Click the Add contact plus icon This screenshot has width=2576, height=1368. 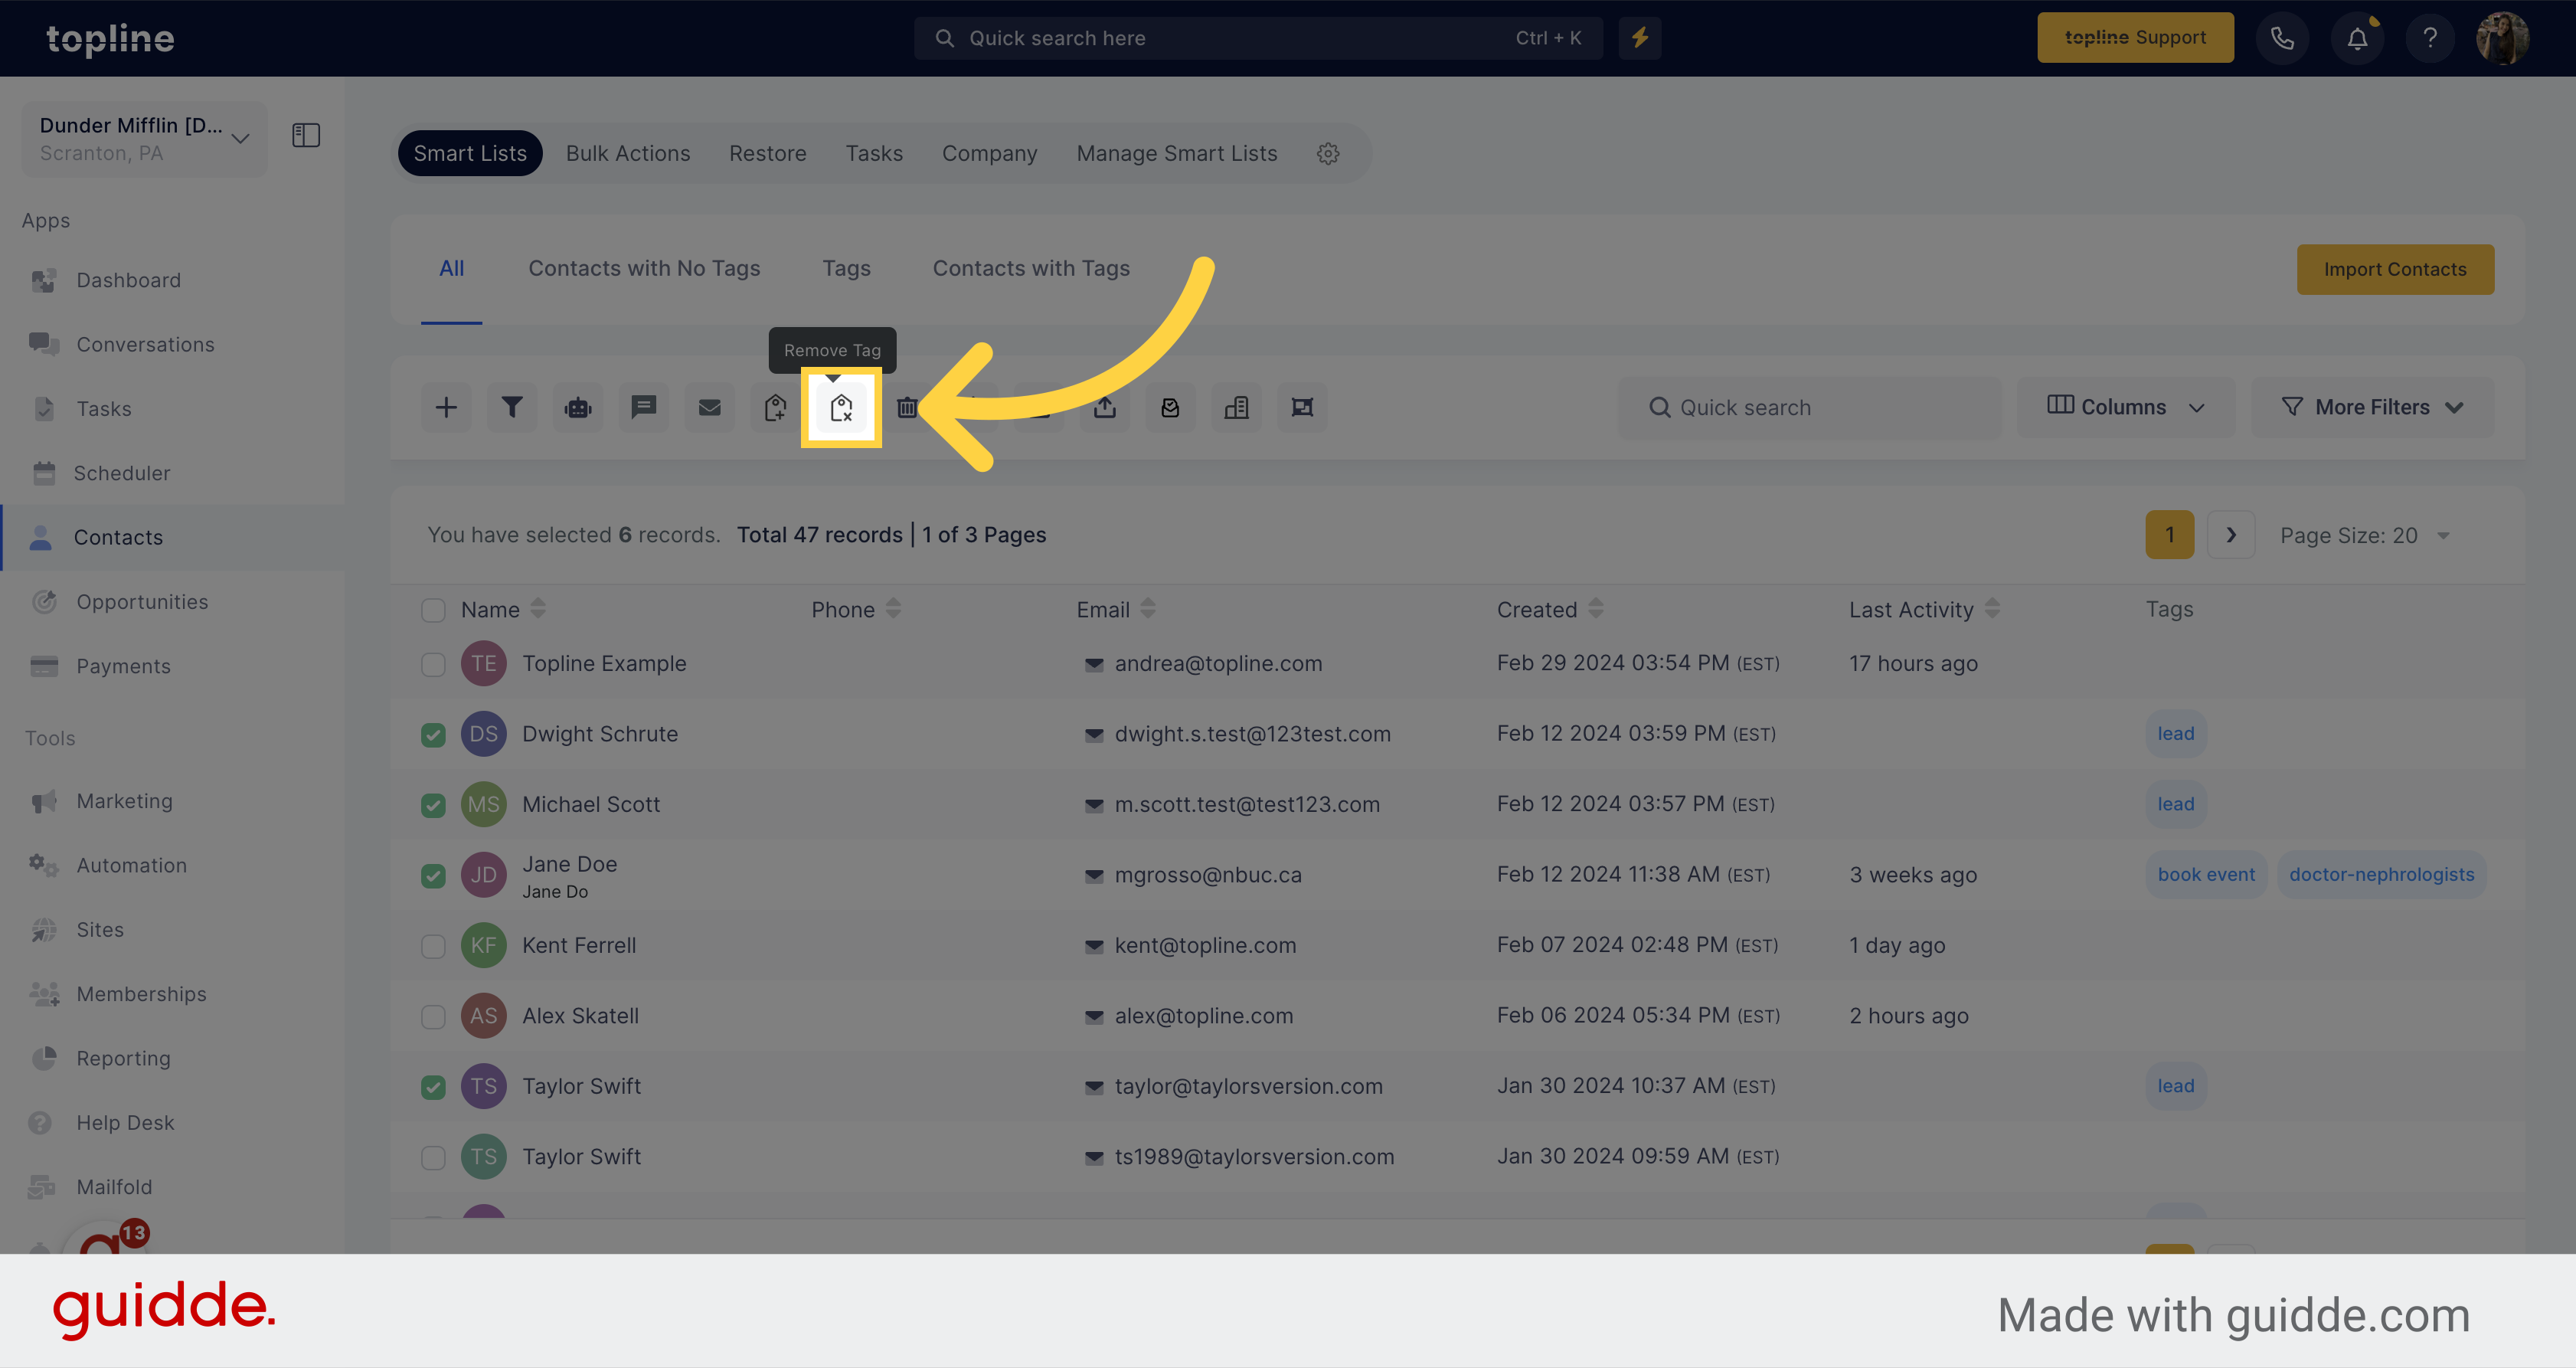point(446,408)
